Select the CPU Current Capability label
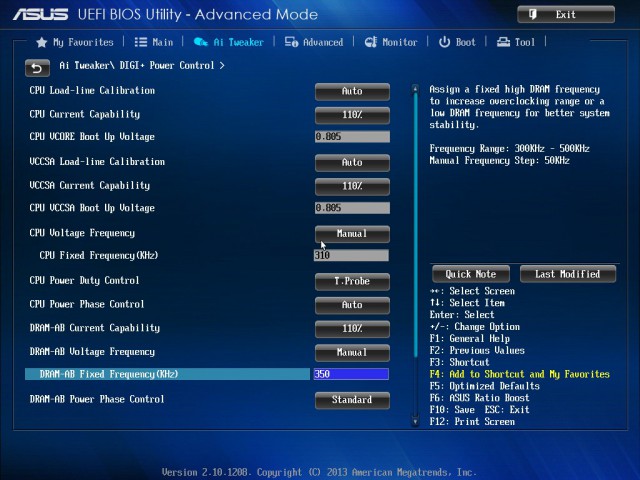This screenshot has height=480, width=640. [x=84, y=114]
